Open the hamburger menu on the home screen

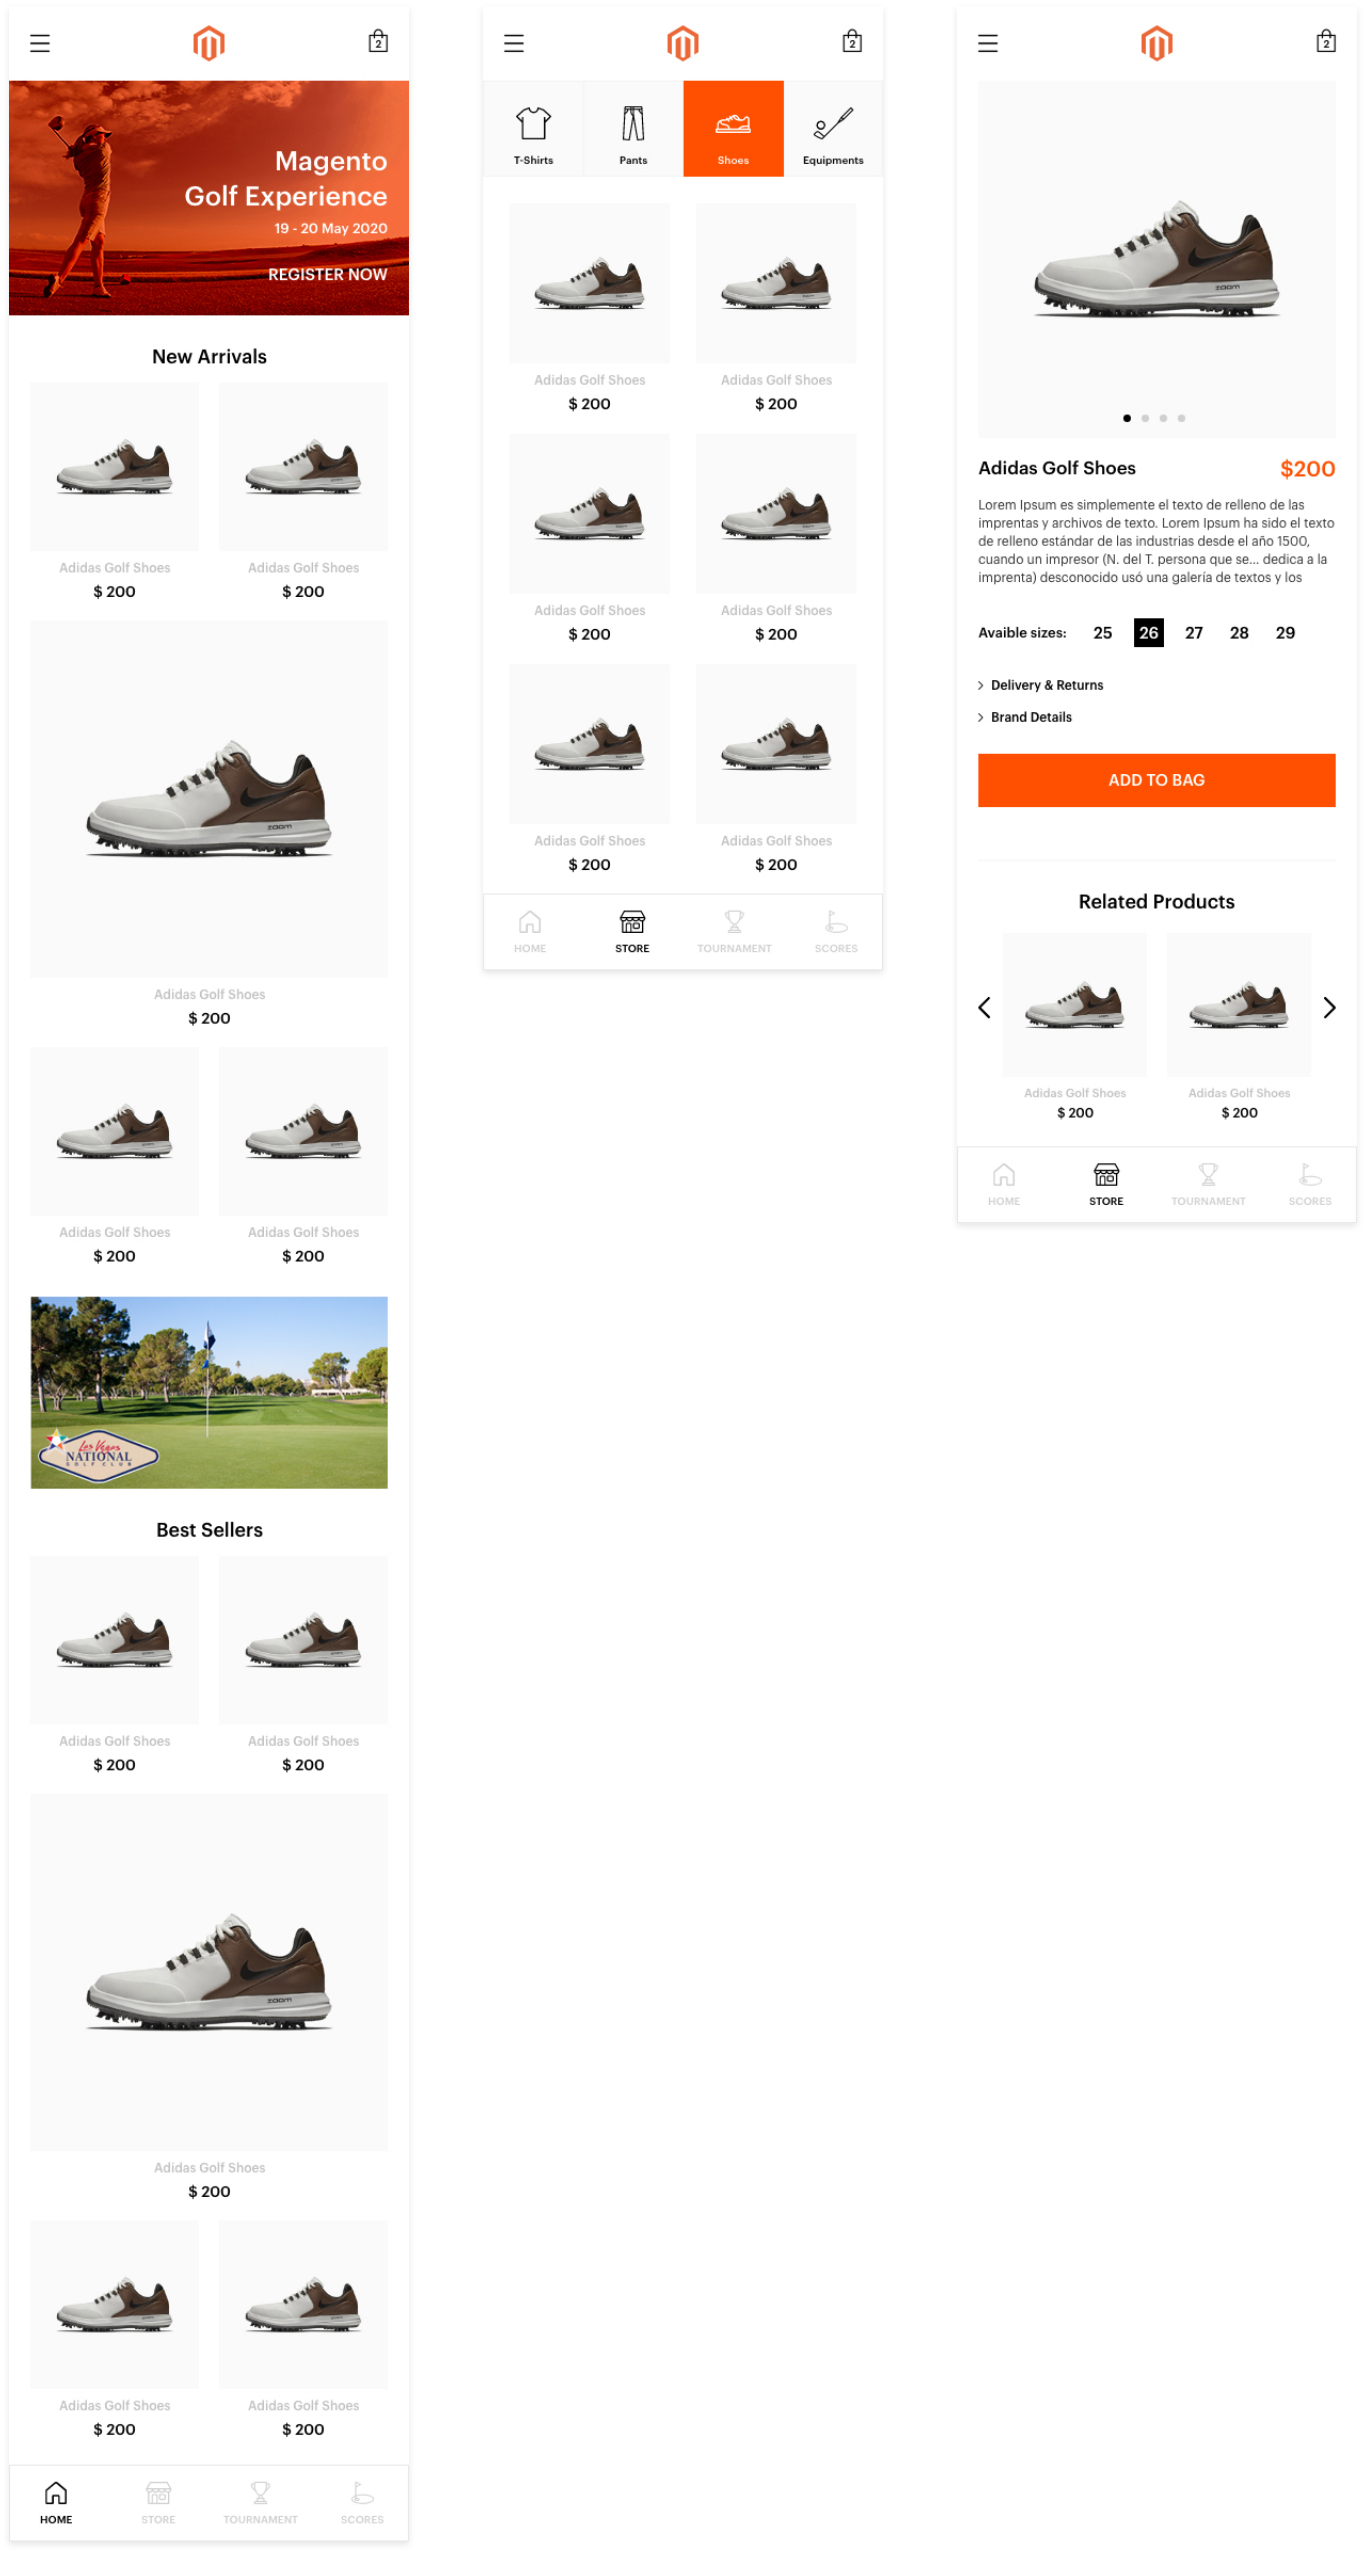(40, 43)
